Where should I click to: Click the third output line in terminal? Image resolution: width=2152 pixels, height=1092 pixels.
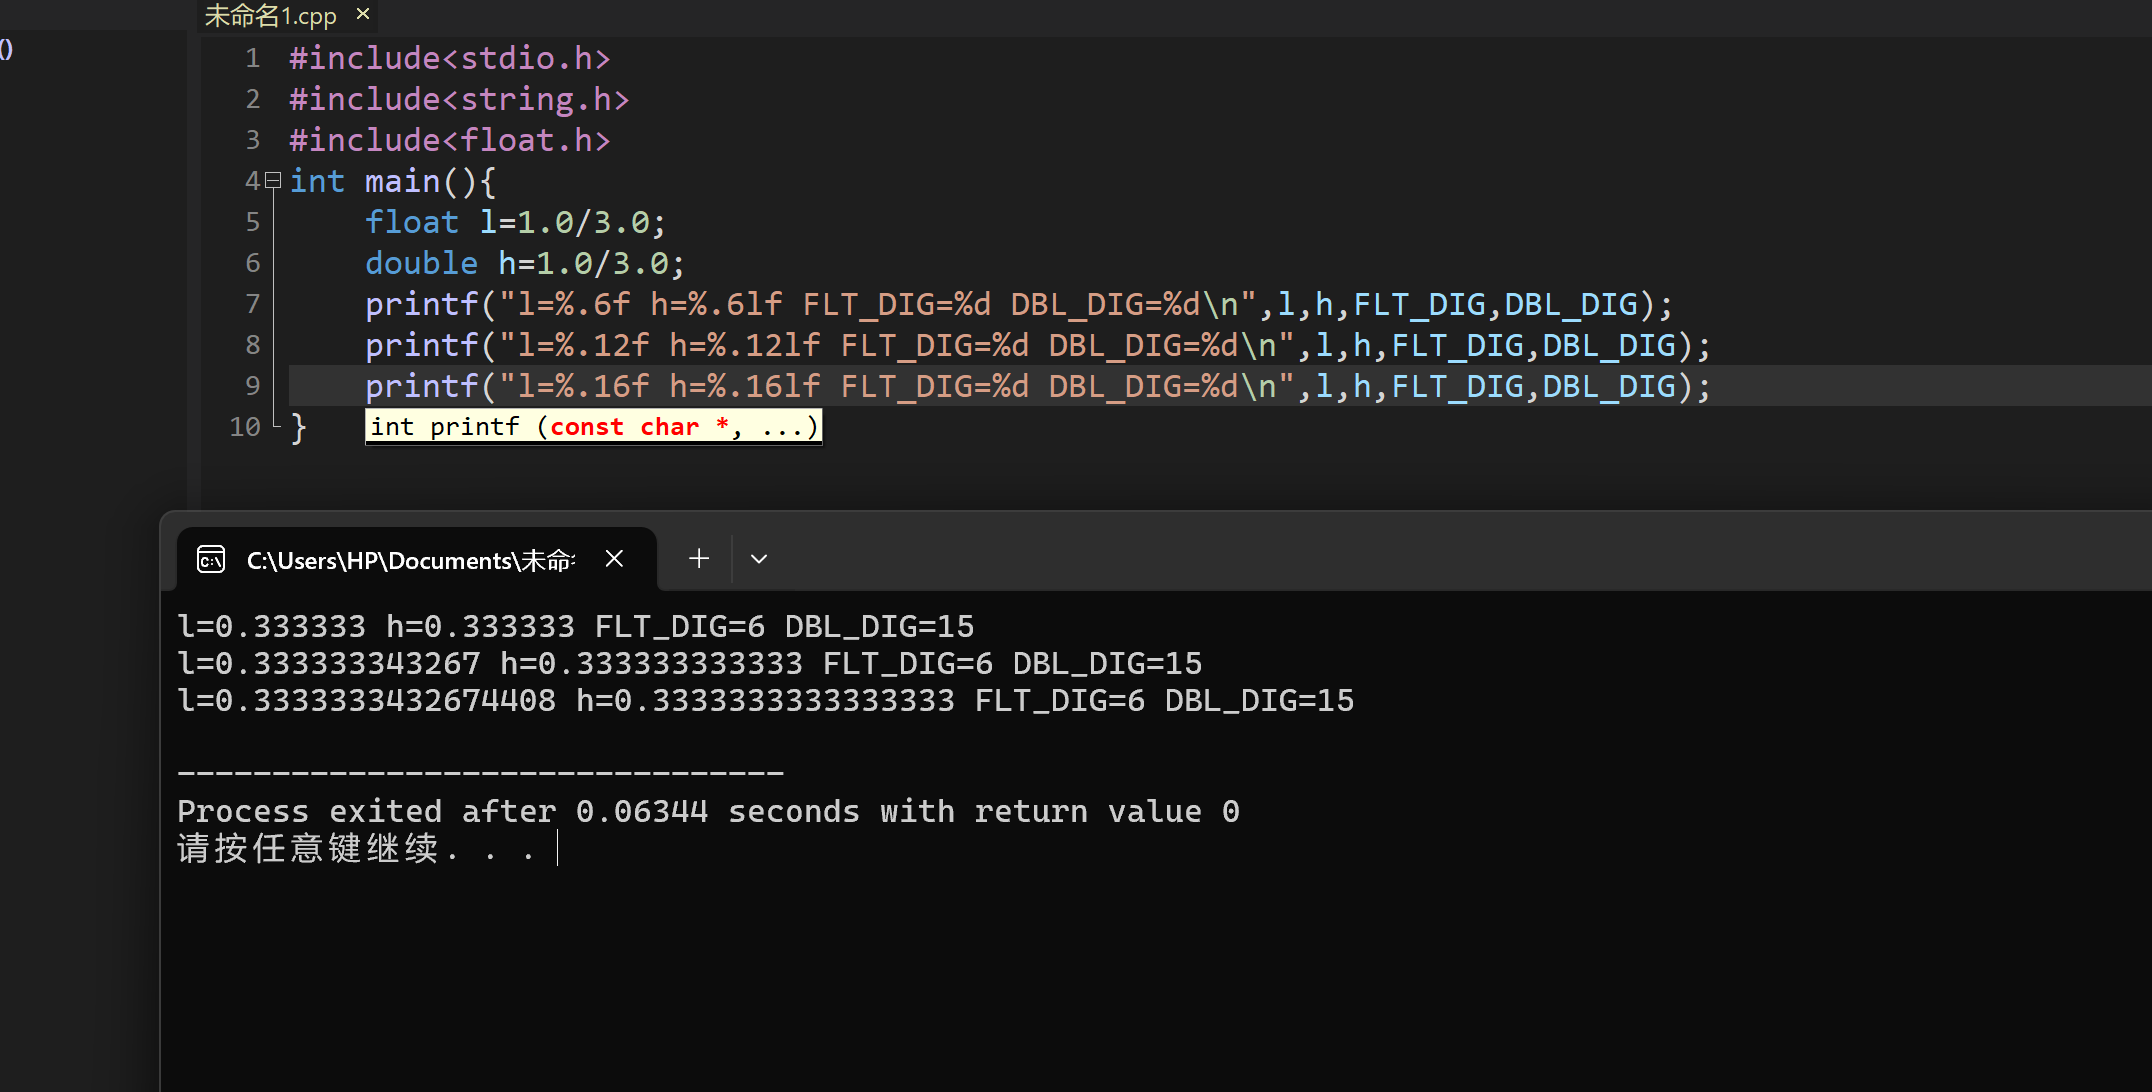point(765,700)
